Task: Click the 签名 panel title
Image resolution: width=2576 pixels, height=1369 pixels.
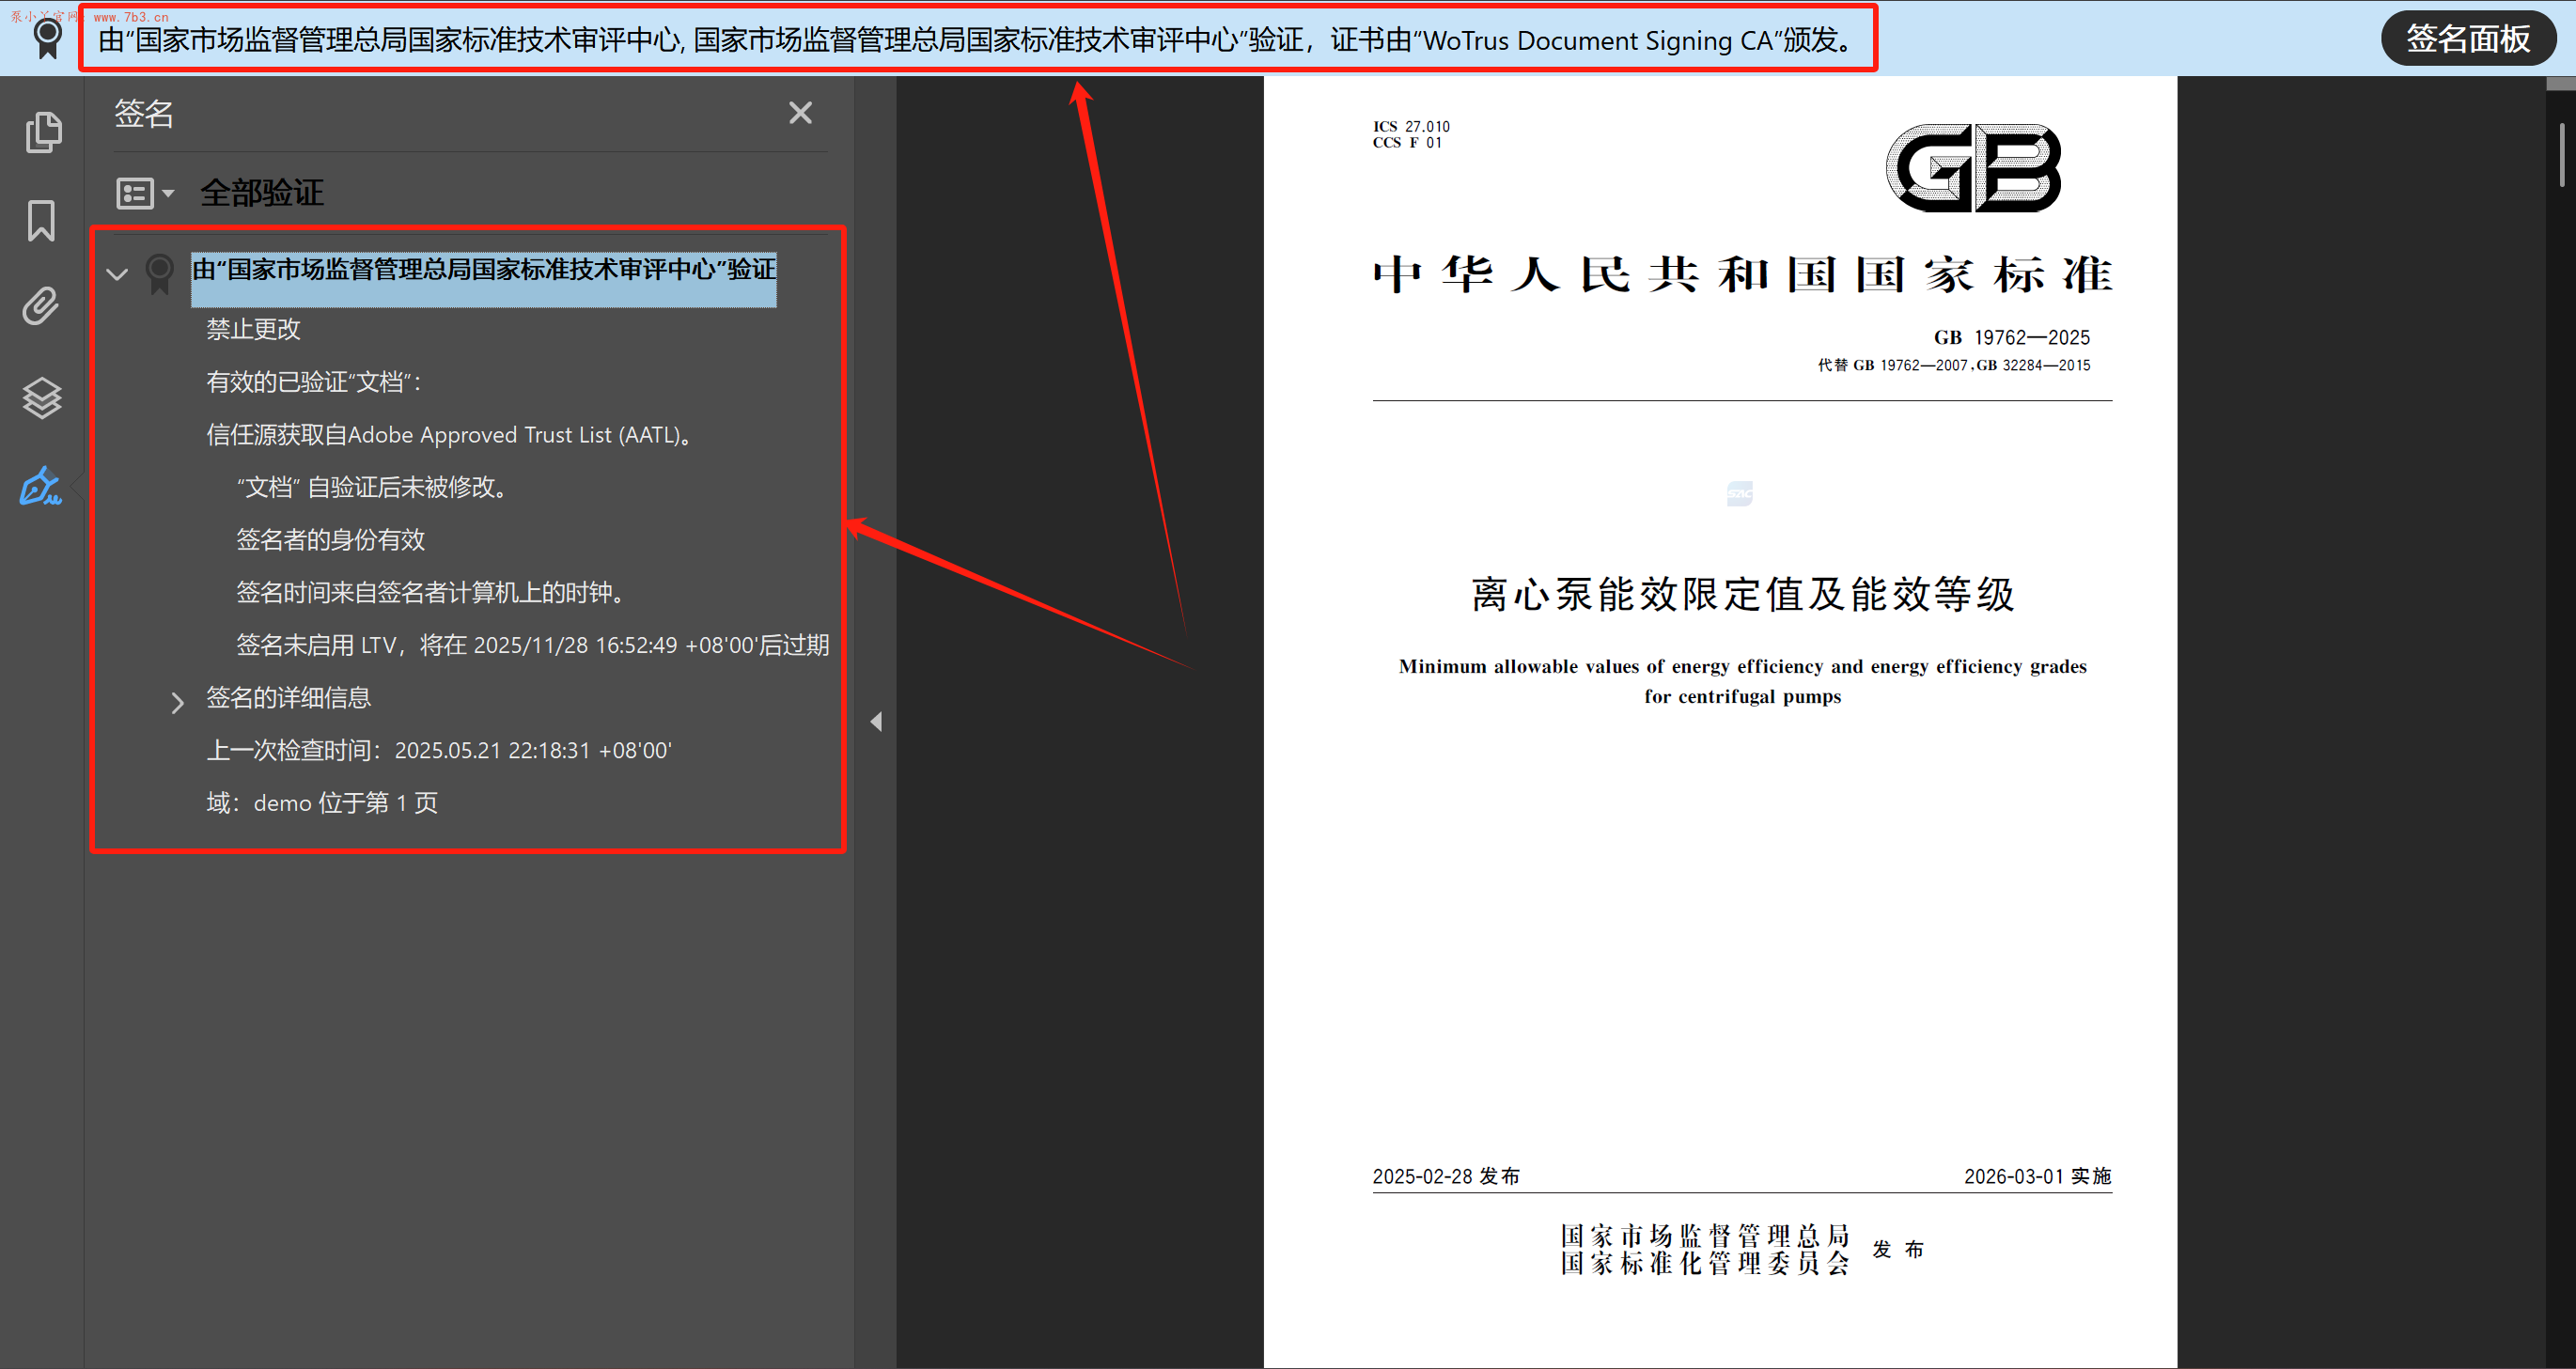Action: coord(144,113)
